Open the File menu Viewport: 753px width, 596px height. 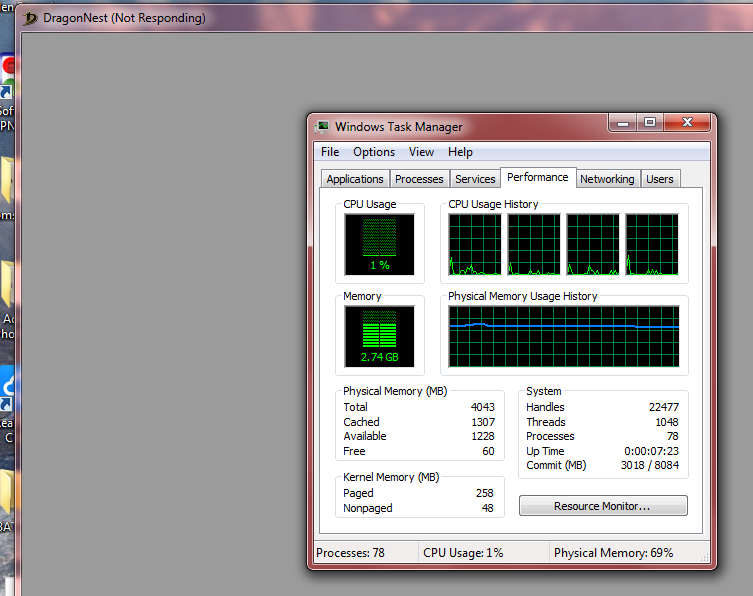330,152
